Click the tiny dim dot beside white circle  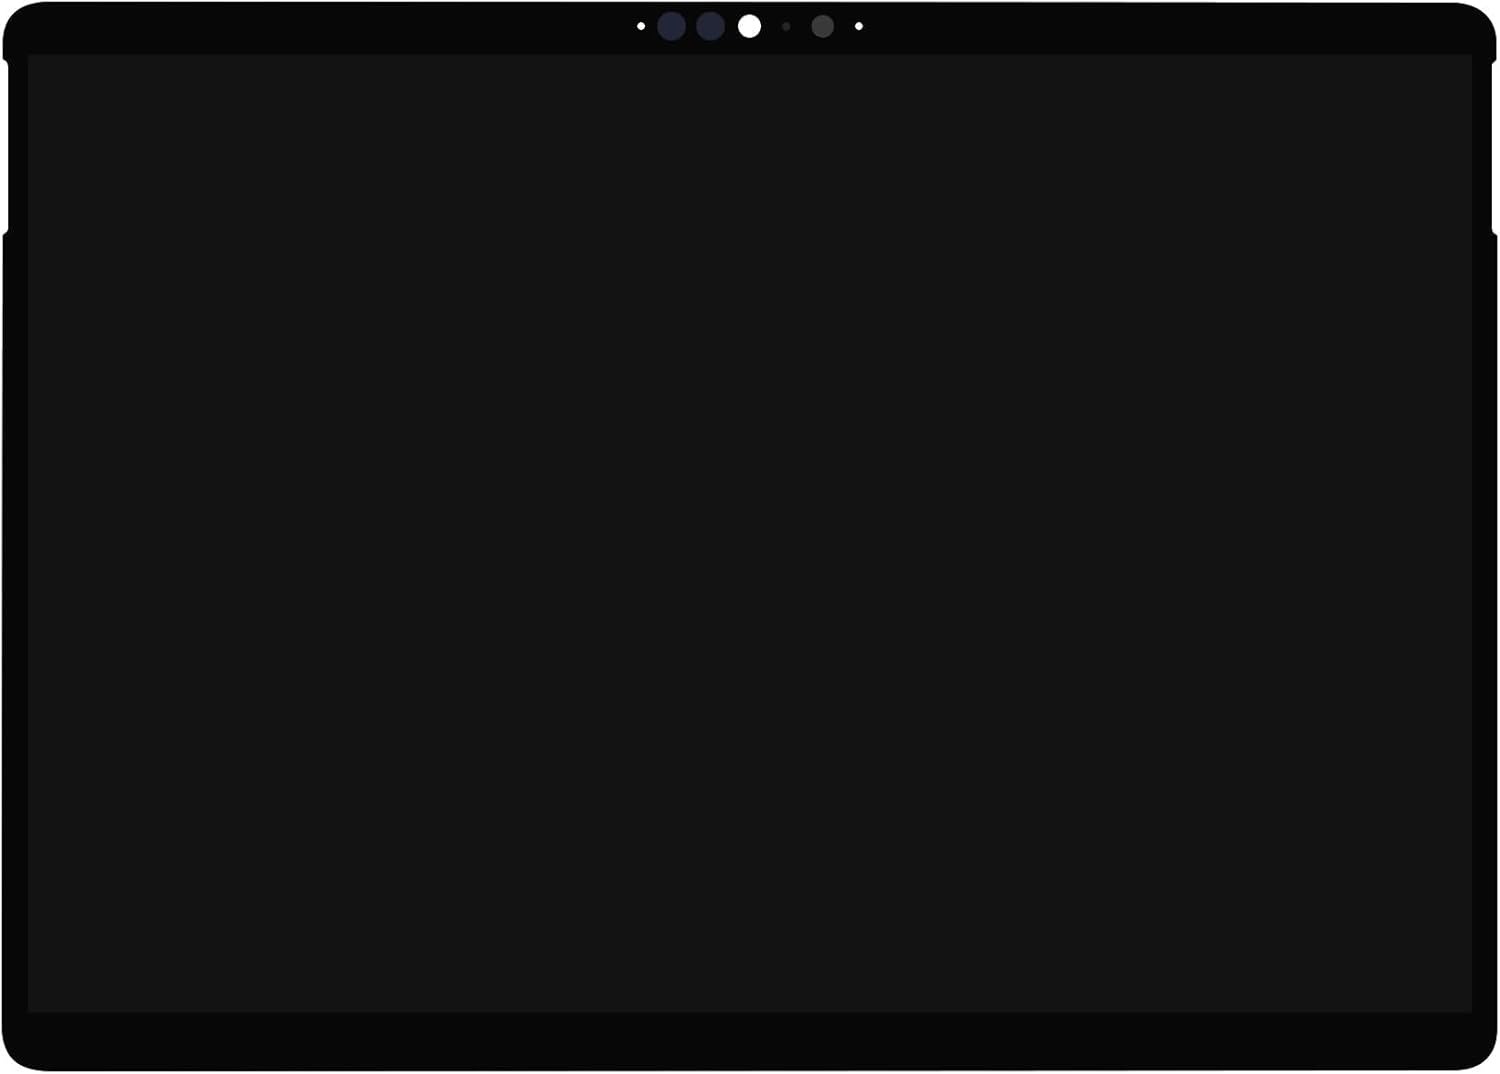[786, 27]
